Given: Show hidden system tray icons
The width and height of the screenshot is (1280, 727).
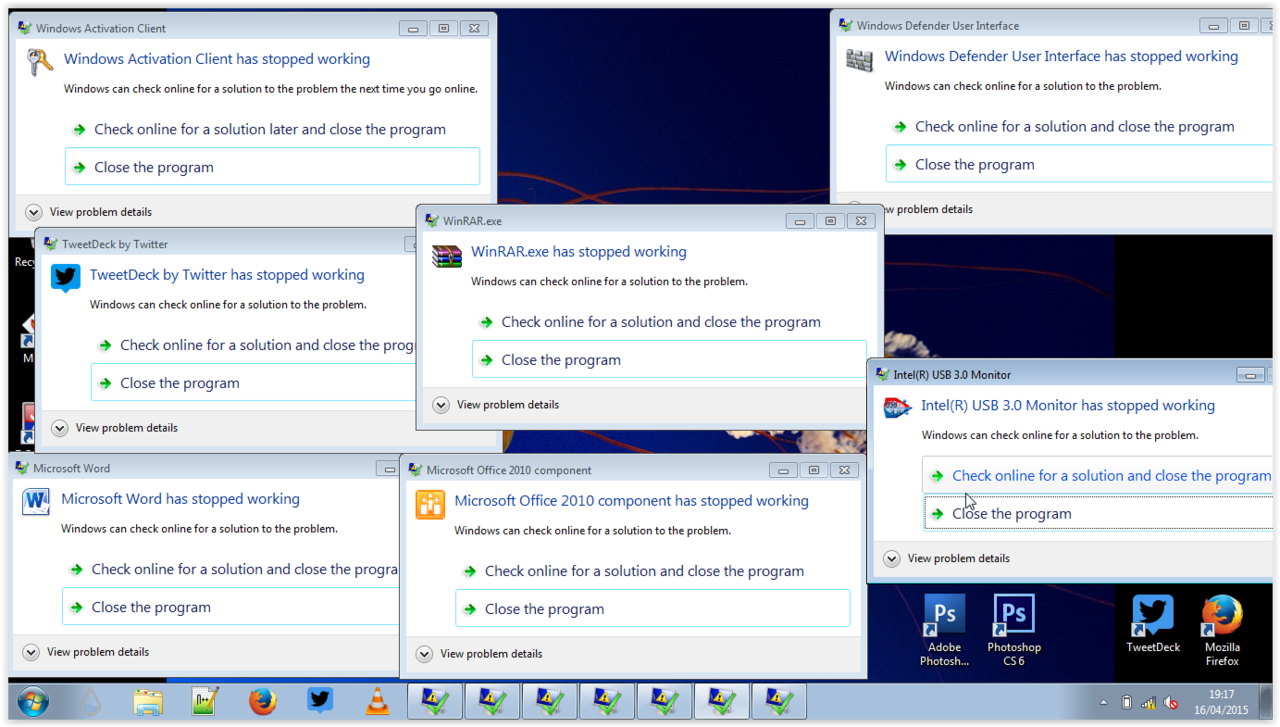Looking at the screenshot, I should [x=1104, y=703].
